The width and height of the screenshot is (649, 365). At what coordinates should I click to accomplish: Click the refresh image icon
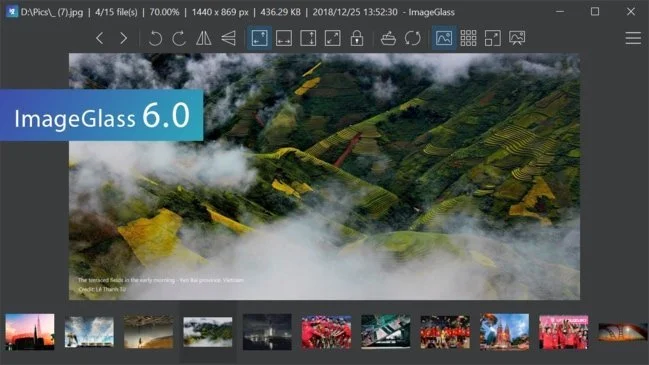413,38
